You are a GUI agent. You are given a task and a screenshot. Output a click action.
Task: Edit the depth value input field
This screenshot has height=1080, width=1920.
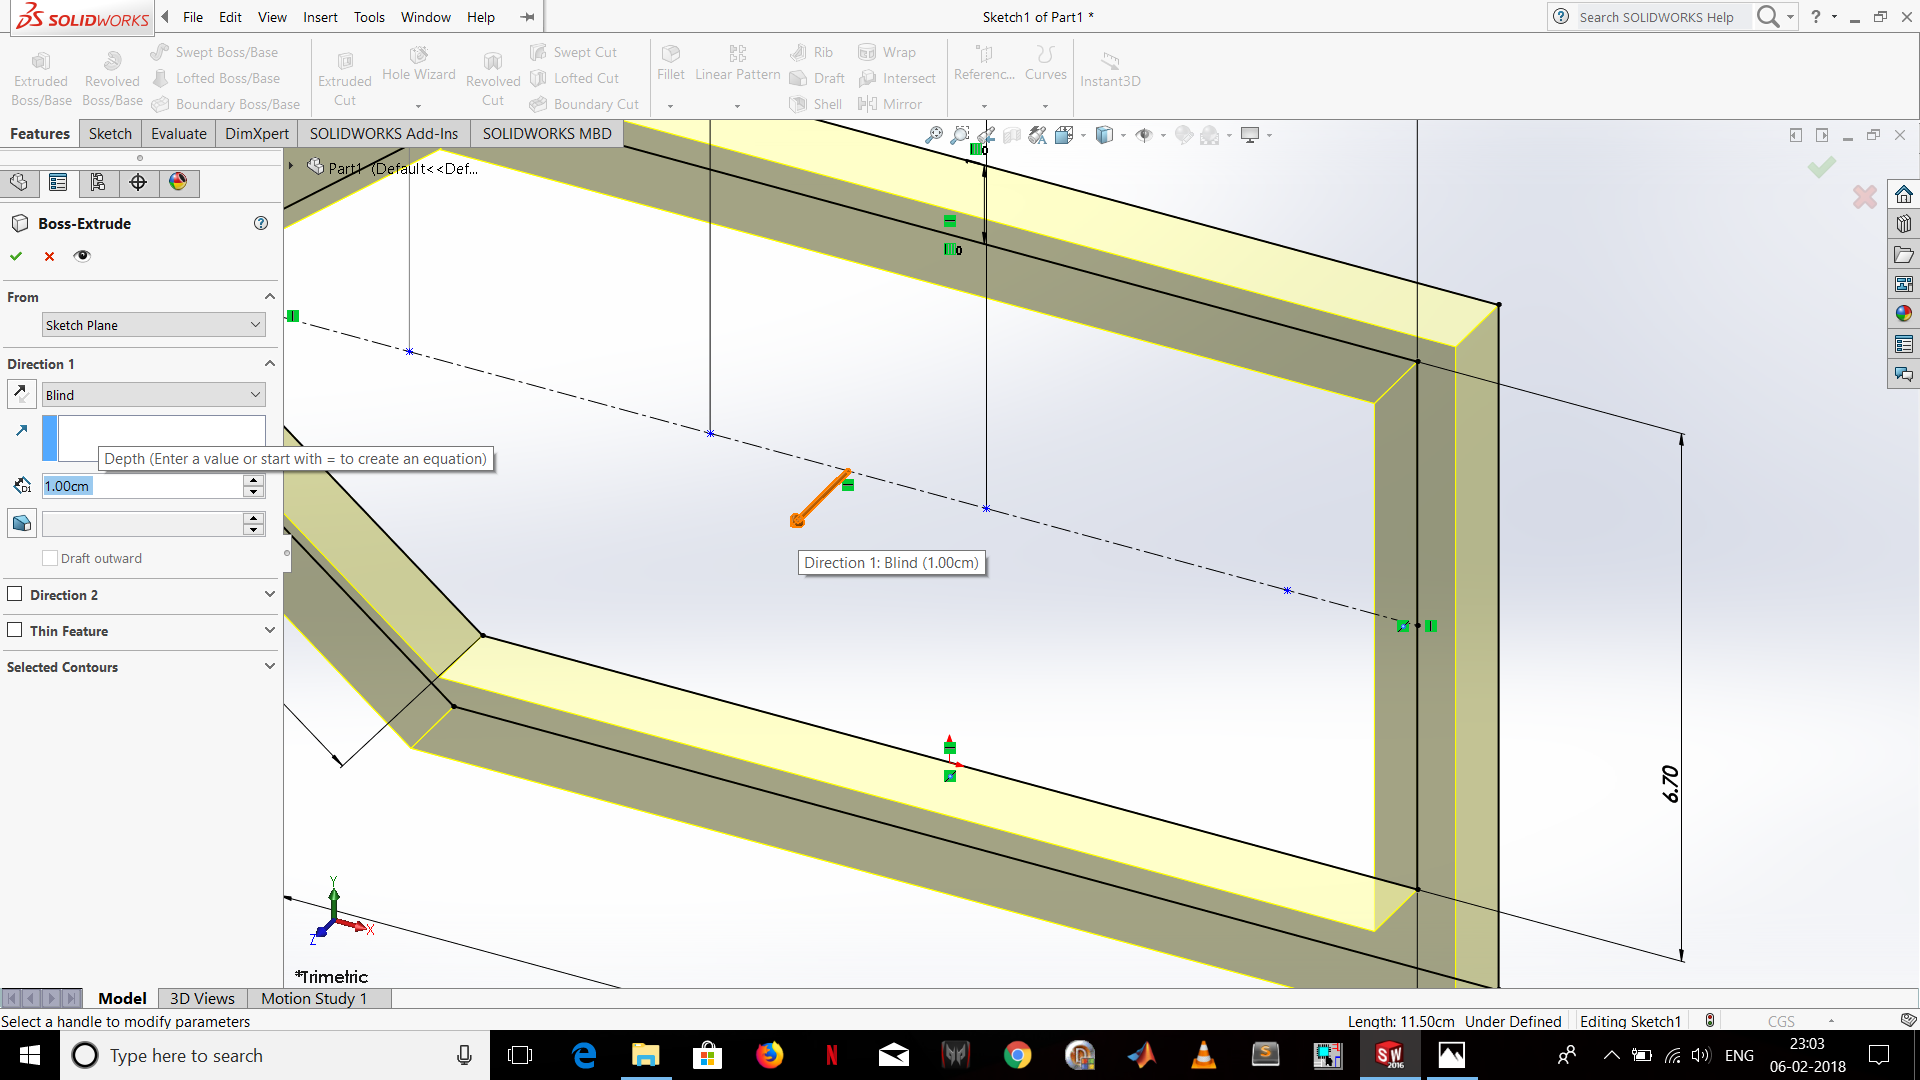click(141, 485)
